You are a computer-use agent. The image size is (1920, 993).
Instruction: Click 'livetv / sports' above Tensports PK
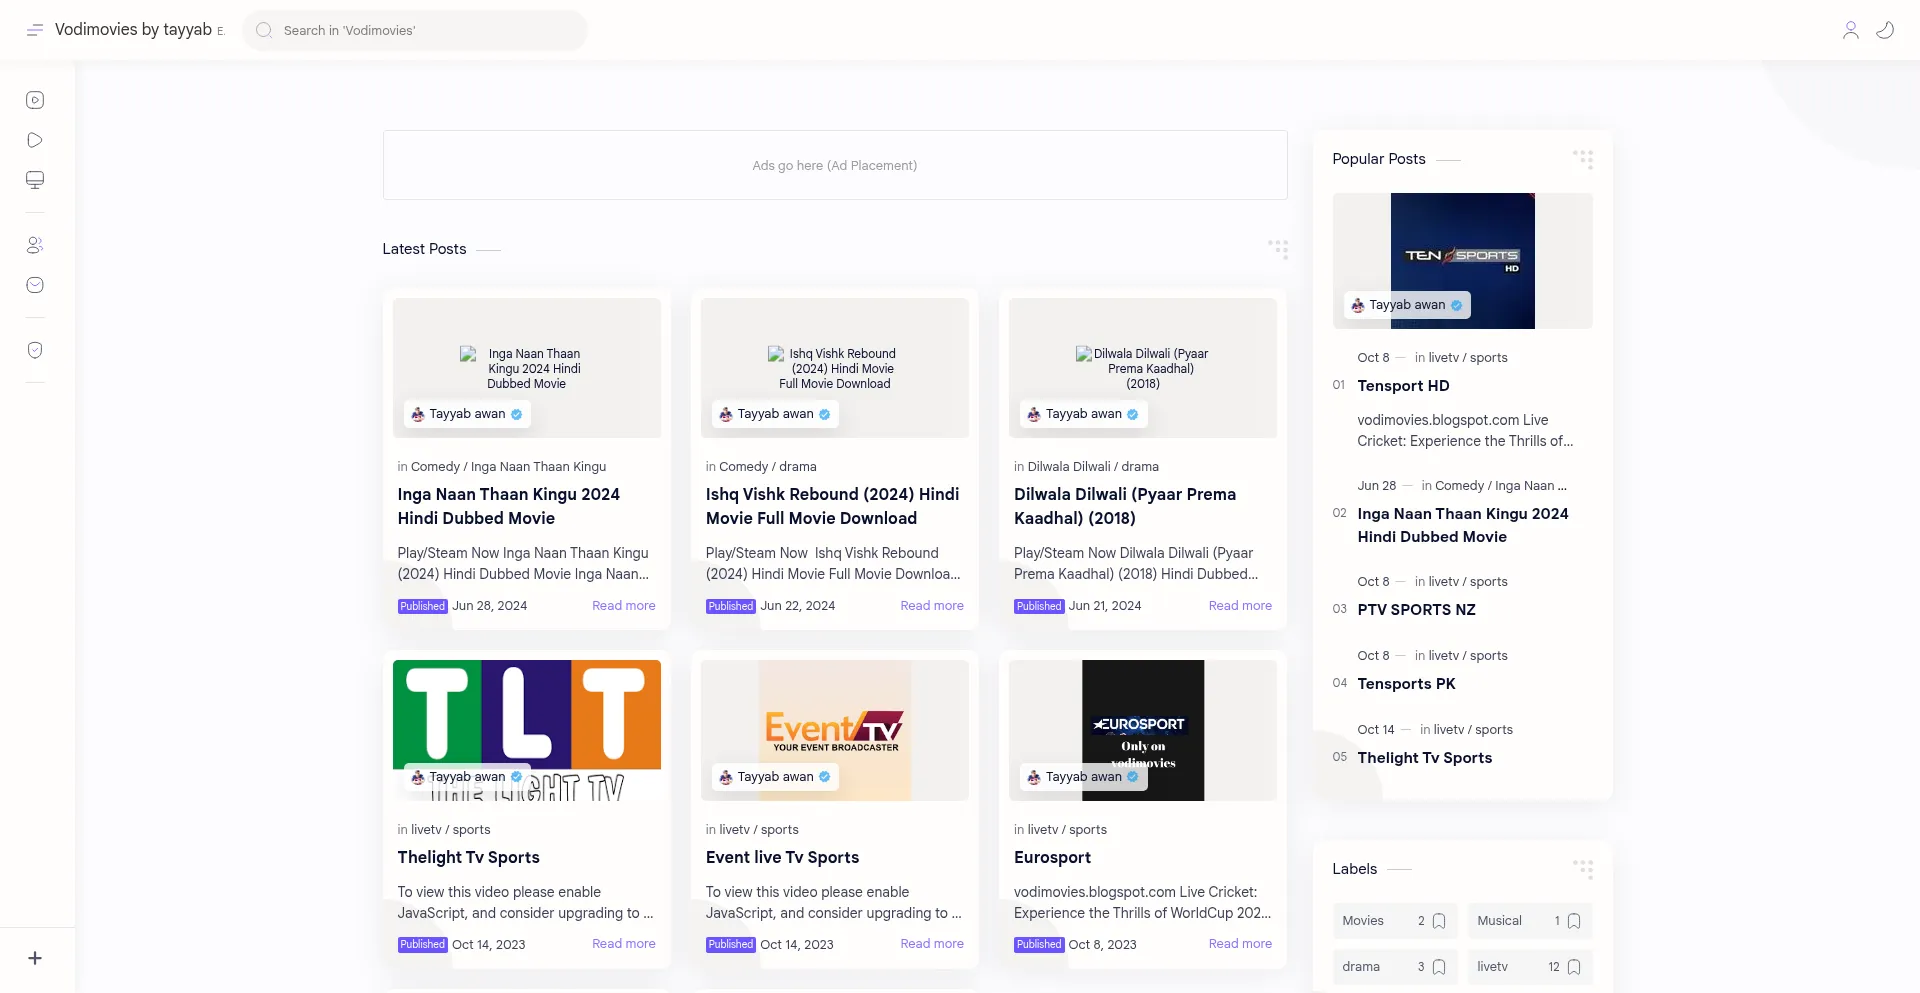tap(1468, 656)
